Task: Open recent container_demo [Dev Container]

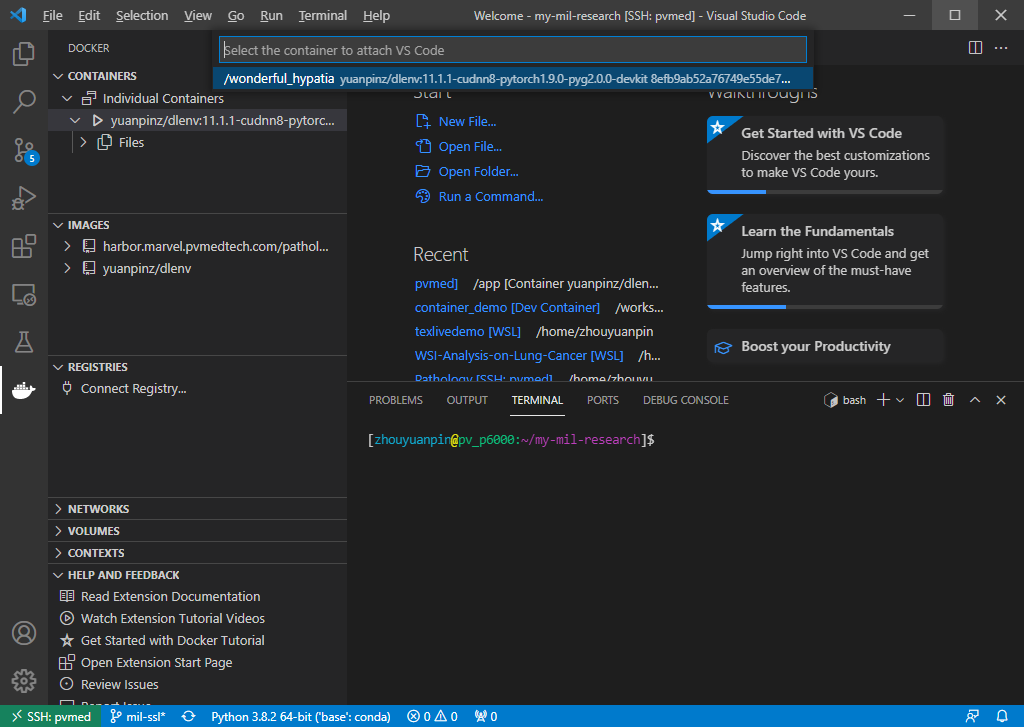Action: 507,308
